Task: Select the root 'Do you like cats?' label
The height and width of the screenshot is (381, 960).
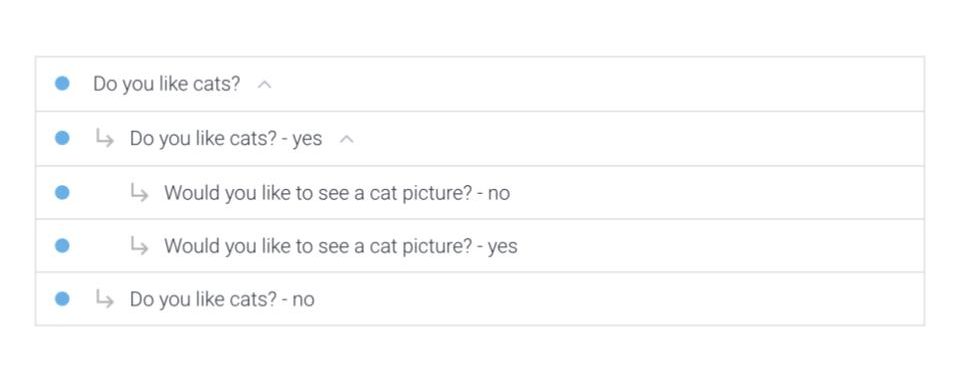Action: (x=167, y=84)
